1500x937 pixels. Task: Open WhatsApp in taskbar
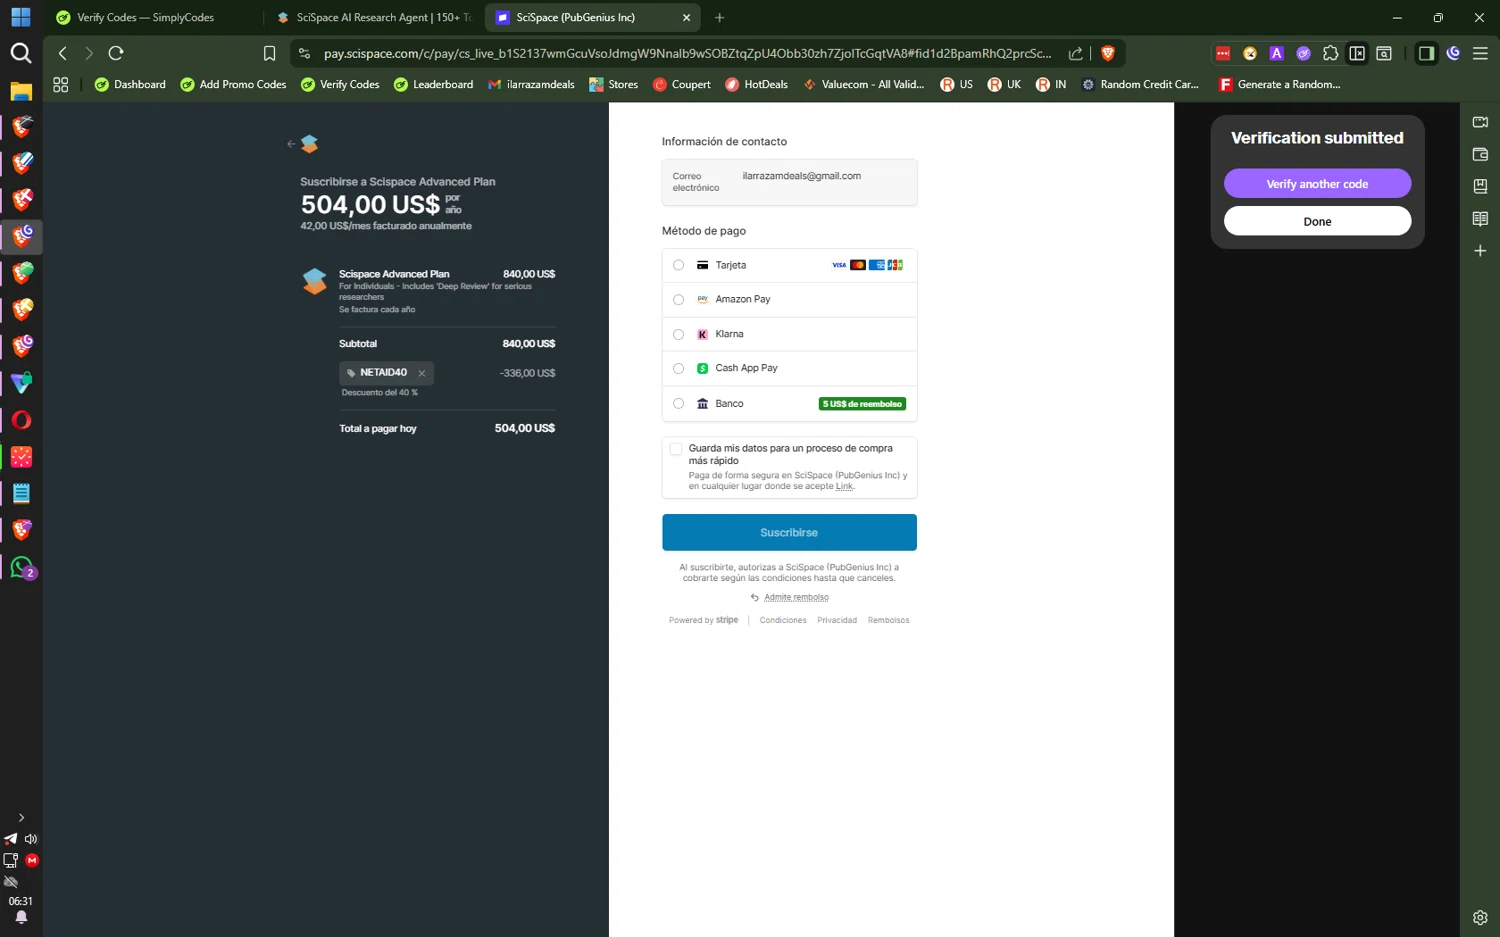[x=21, y=568]
